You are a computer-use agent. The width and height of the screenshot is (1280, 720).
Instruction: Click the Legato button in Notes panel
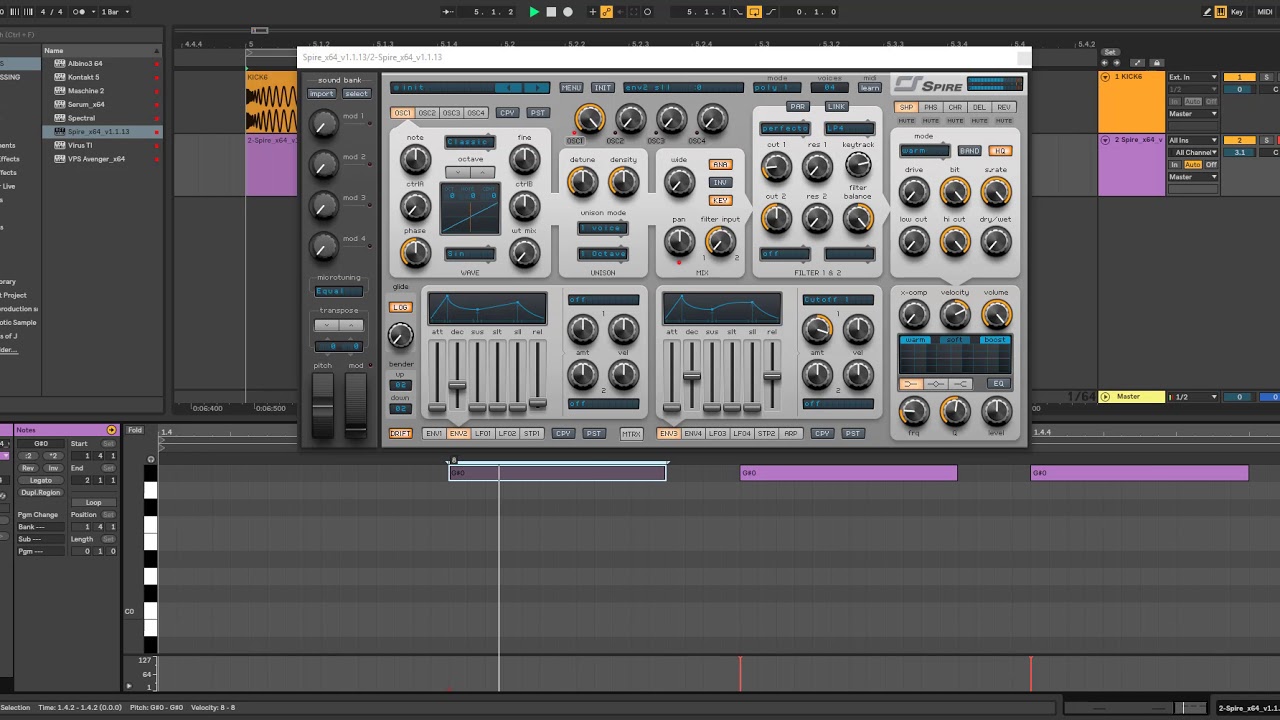point(41,480)
